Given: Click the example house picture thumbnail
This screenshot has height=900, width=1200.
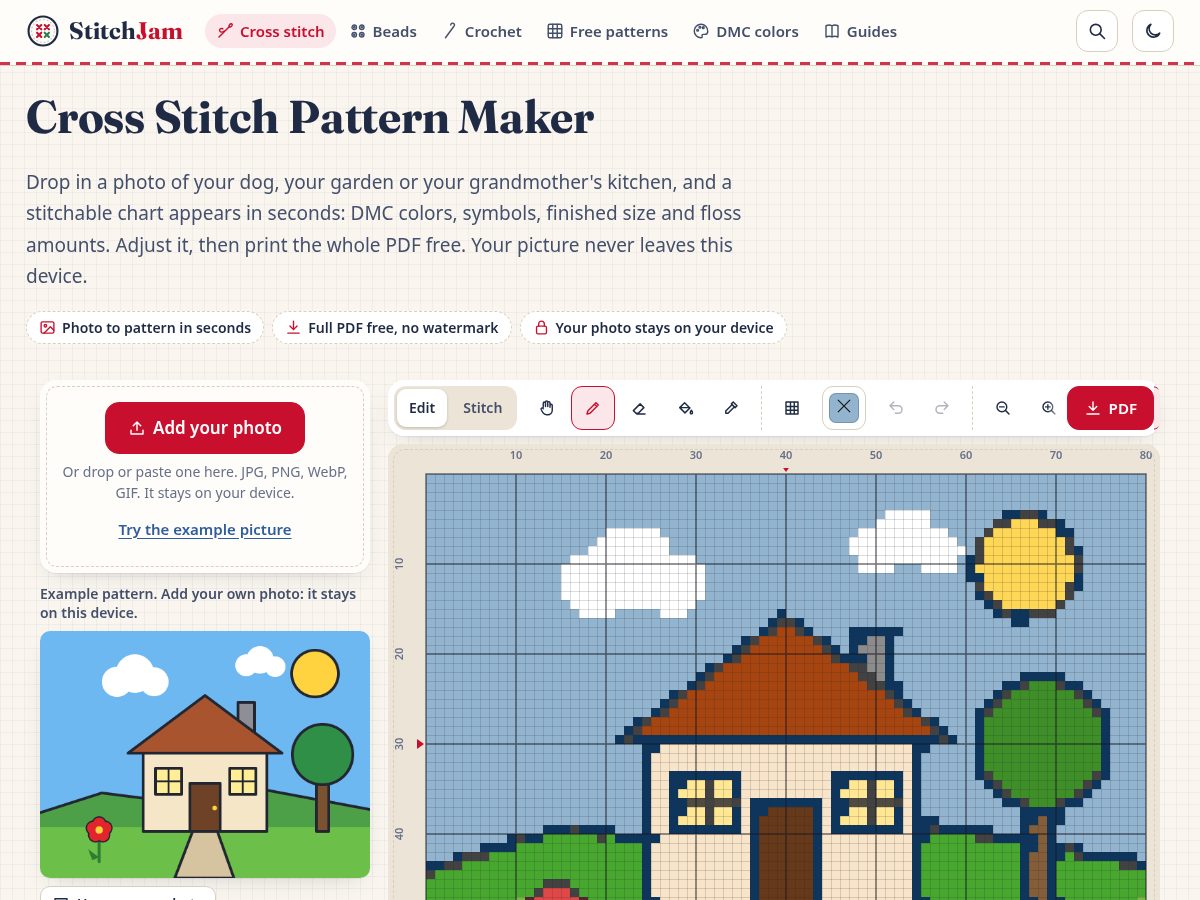Looking at the screenshot, I should pyautogui.click(x=205, y=754).
